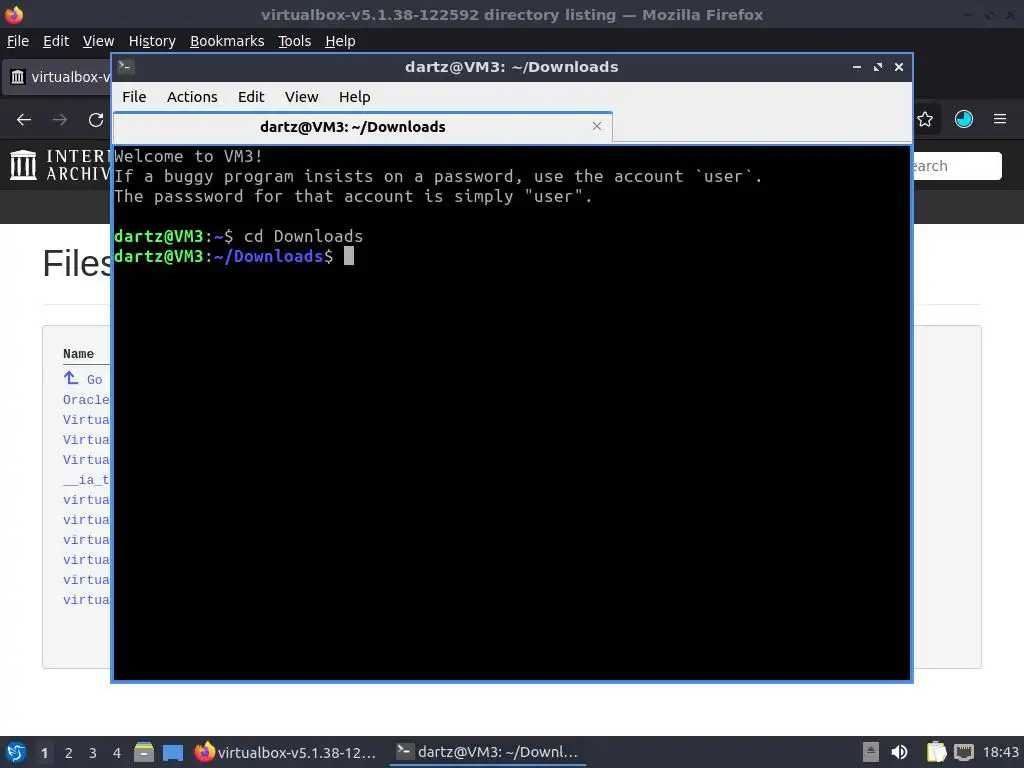Open the terminal Help menu
Screen dimensions: 1024x768
click(x=355, y=97)
